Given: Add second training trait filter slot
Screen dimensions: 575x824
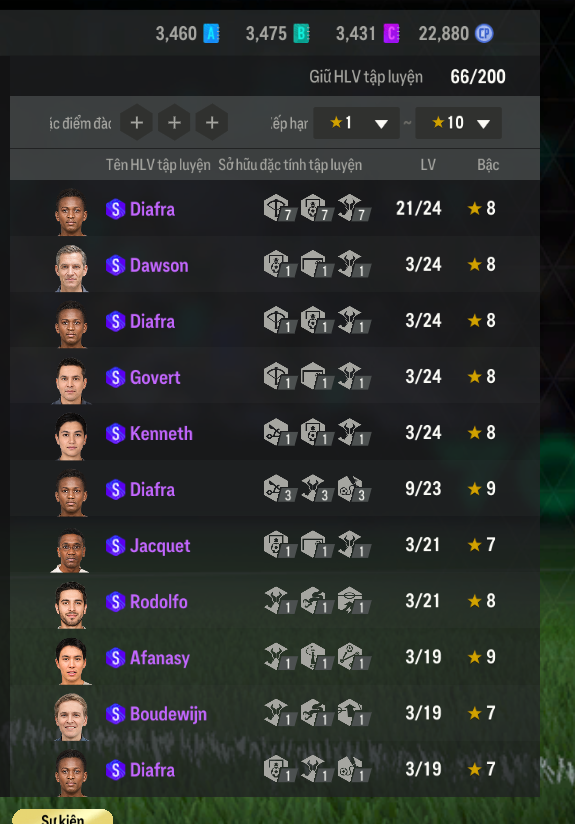Looking at the screenshot, I should point(174,123).
